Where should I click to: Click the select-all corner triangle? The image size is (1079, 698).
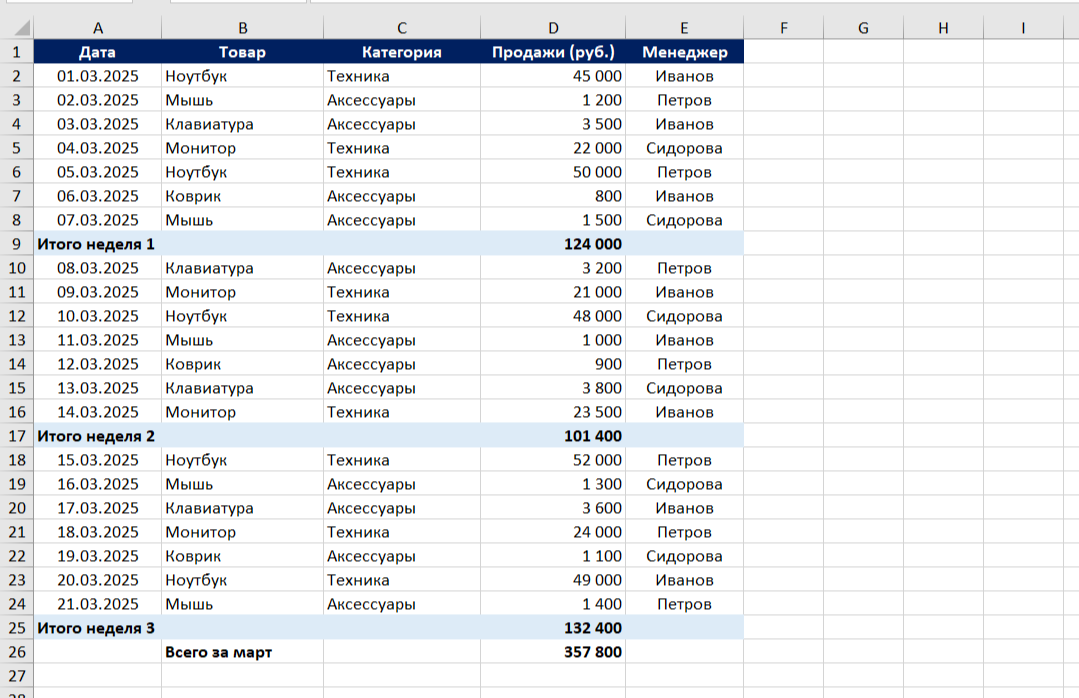(22, 28)
